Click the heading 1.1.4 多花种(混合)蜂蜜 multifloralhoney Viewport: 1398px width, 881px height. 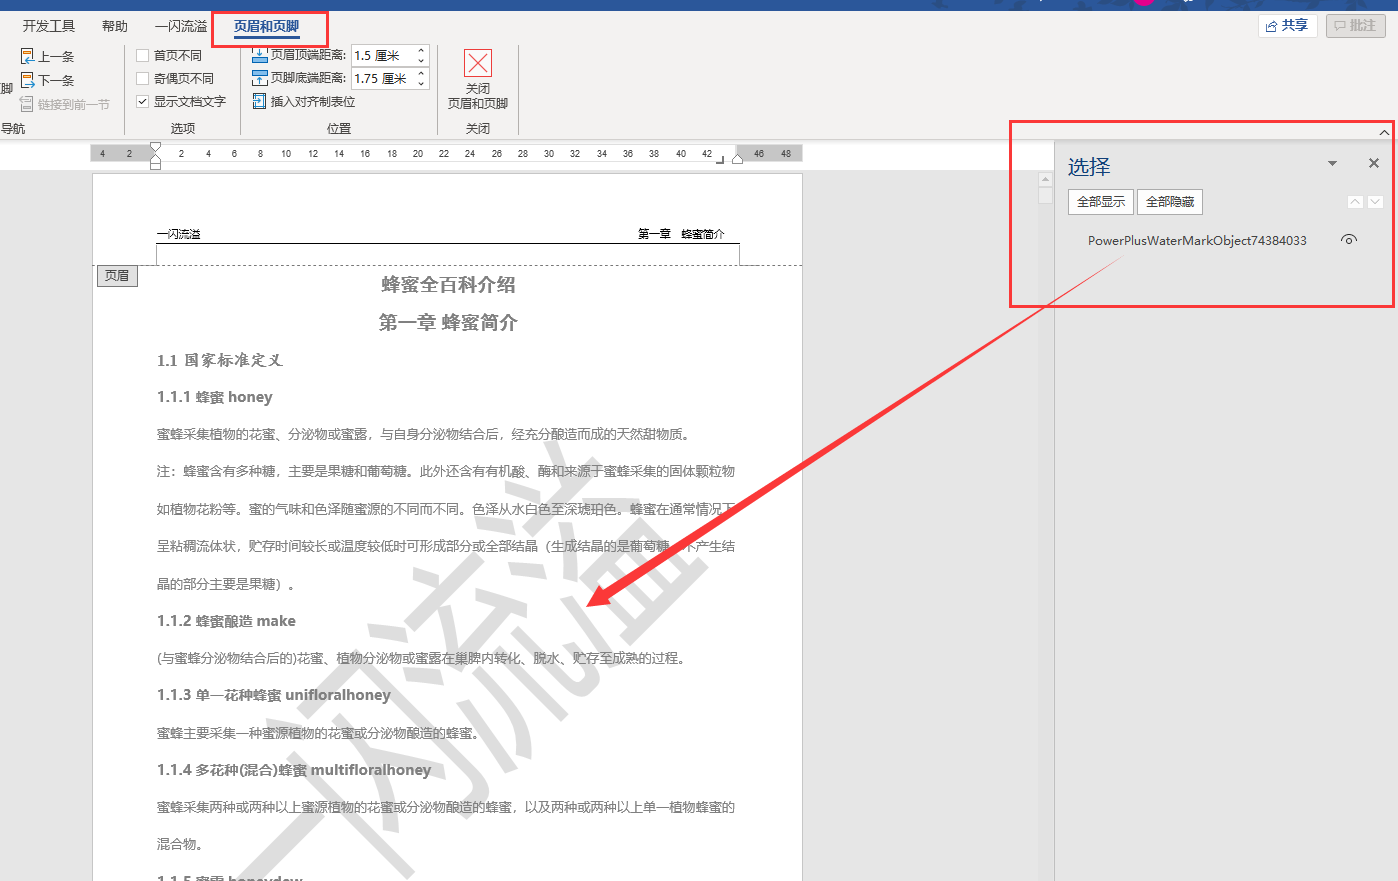[x=294, y=770]
